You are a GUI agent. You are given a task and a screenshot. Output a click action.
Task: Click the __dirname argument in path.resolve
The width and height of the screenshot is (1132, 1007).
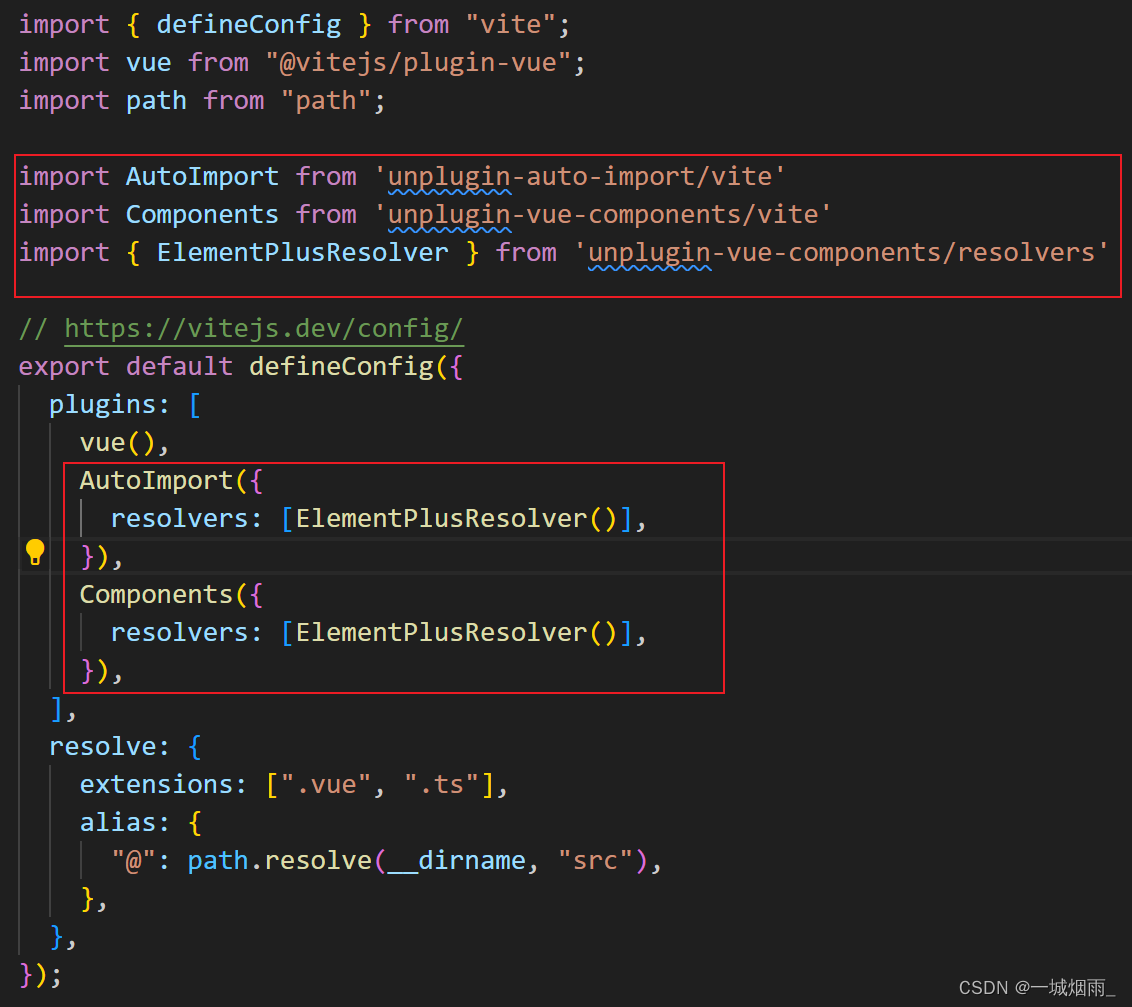point(456,861)
